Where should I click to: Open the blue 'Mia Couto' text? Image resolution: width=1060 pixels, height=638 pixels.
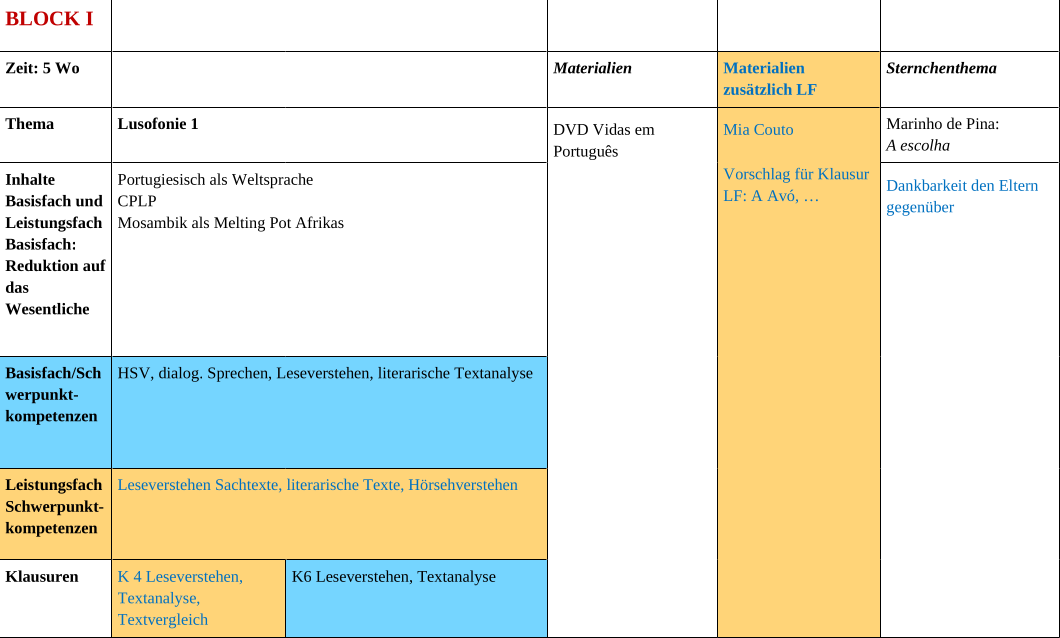pyautogui.click(x=758, y=129)
